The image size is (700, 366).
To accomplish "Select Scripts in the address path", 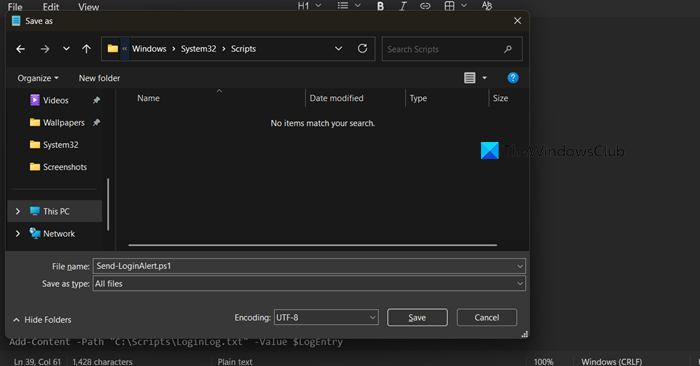I will pyautogui.click(x=243, y=49).
